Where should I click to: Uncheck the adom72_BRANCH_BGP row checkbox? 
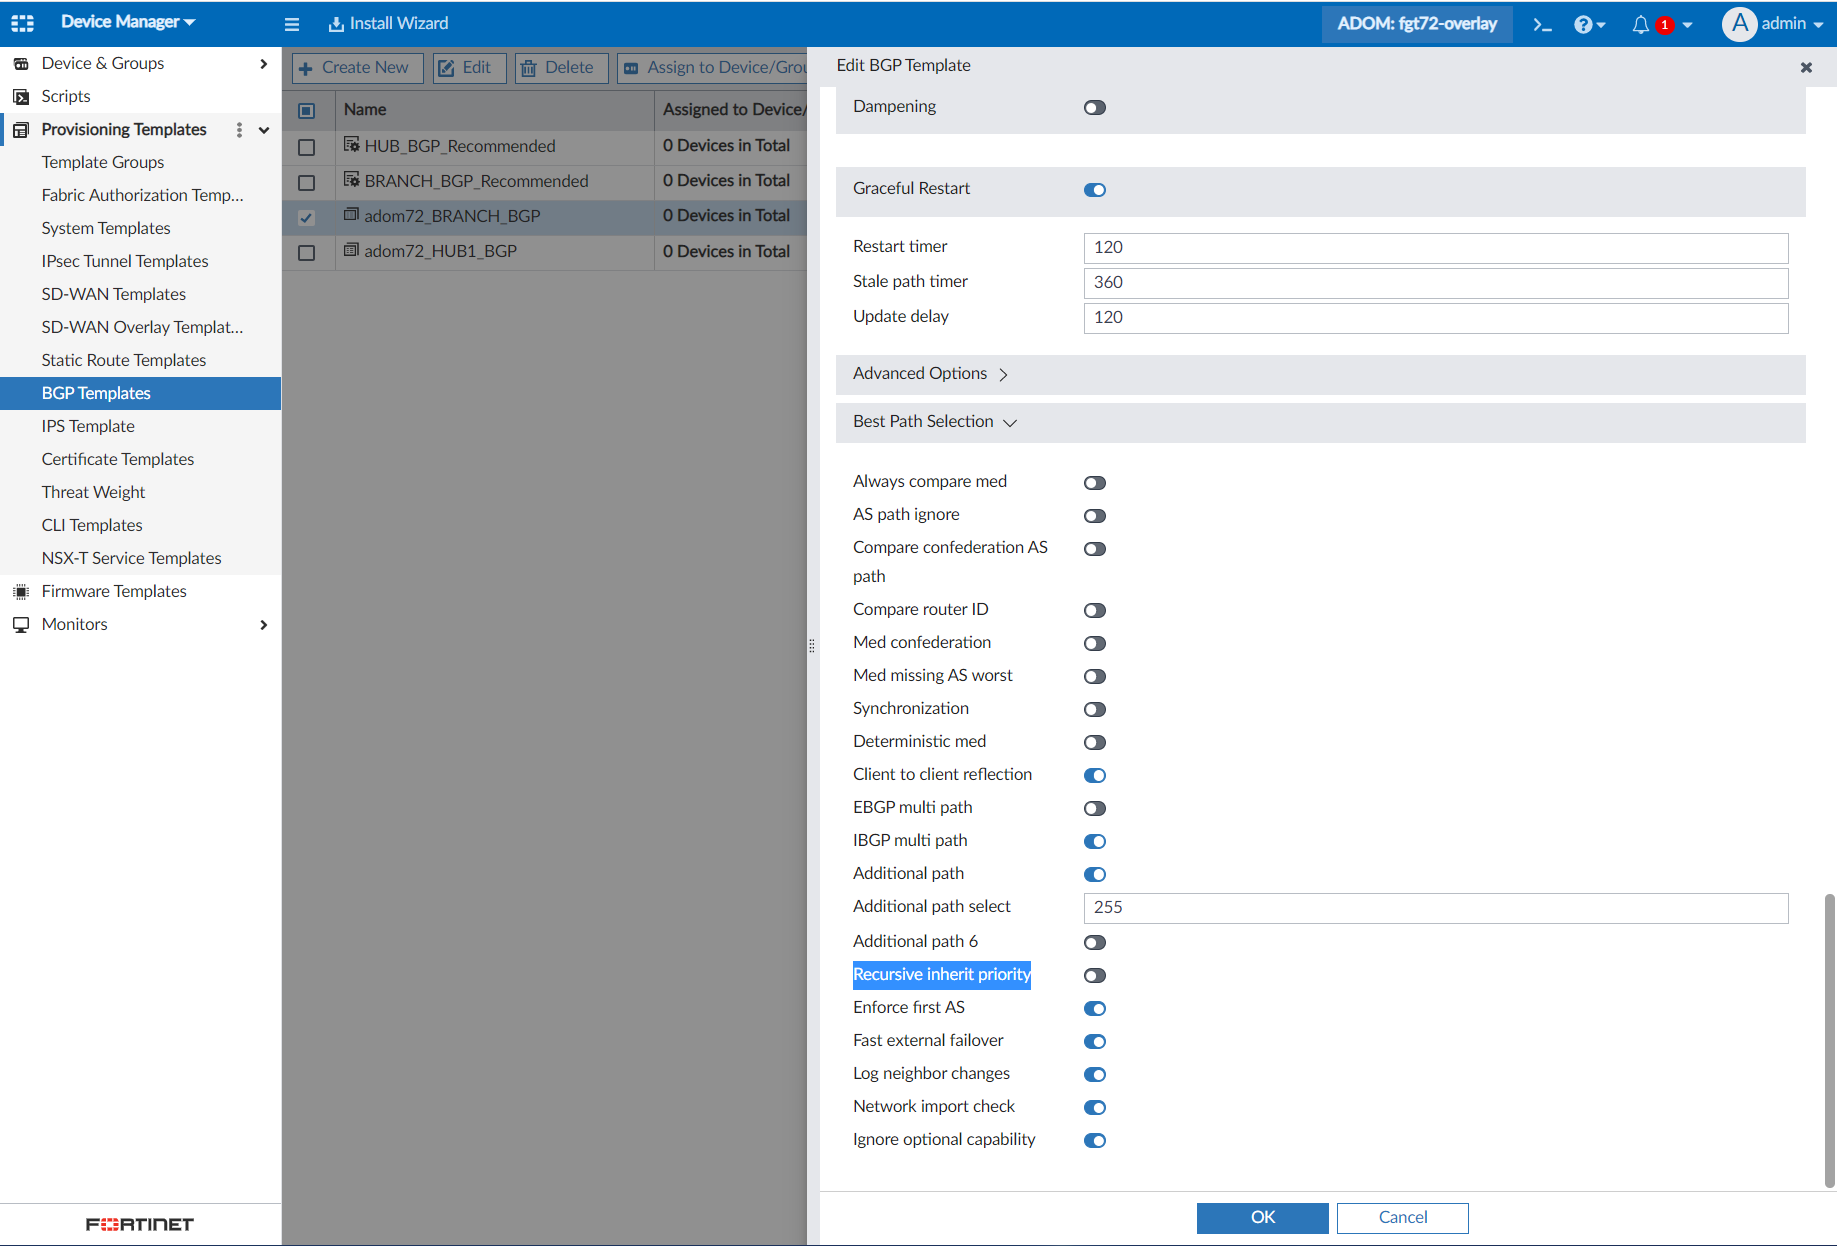tap(307, 217)
